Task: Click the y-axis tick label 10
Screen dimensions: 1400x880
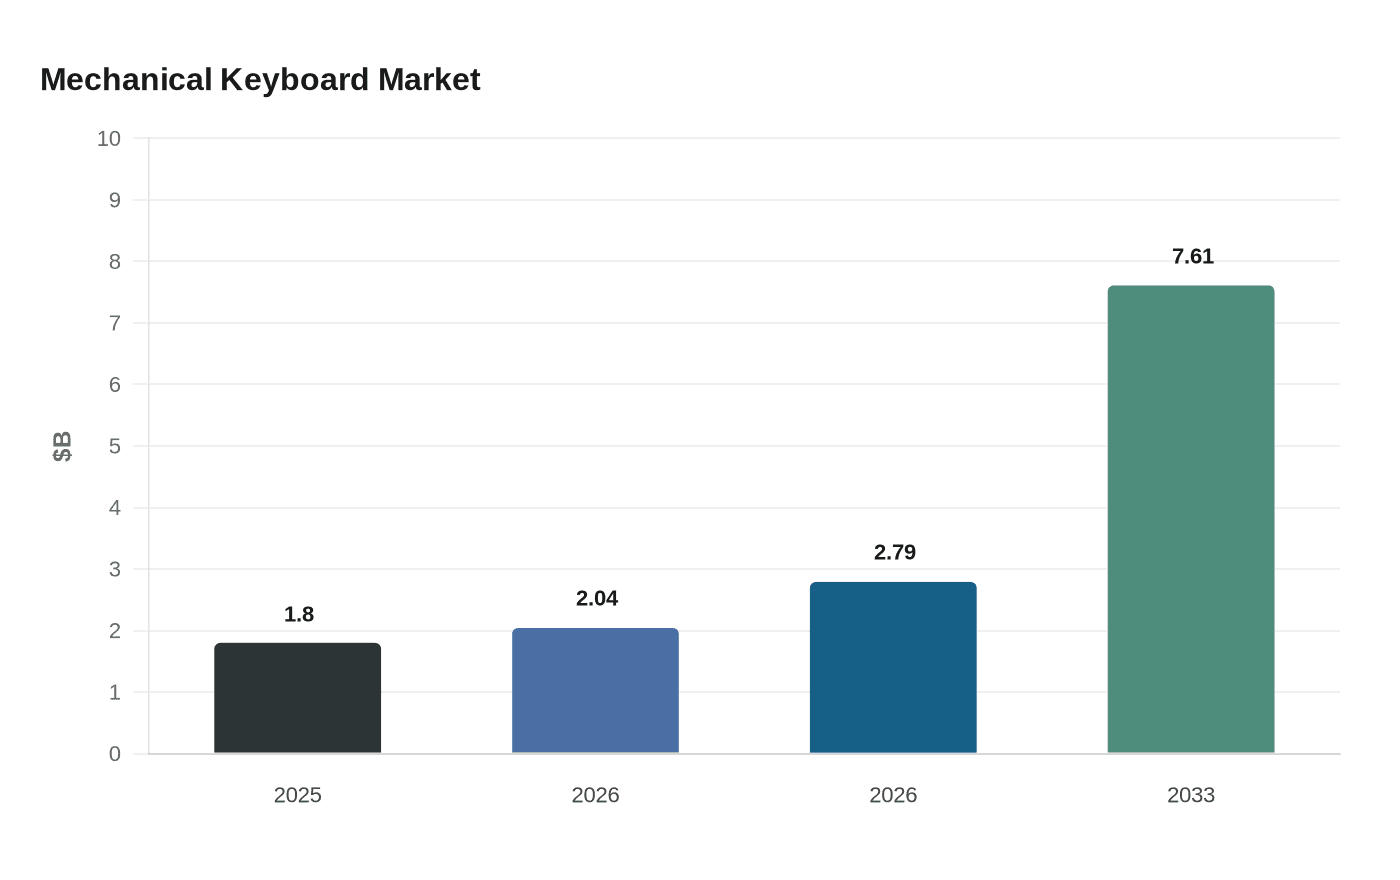Action: [109, 139]
